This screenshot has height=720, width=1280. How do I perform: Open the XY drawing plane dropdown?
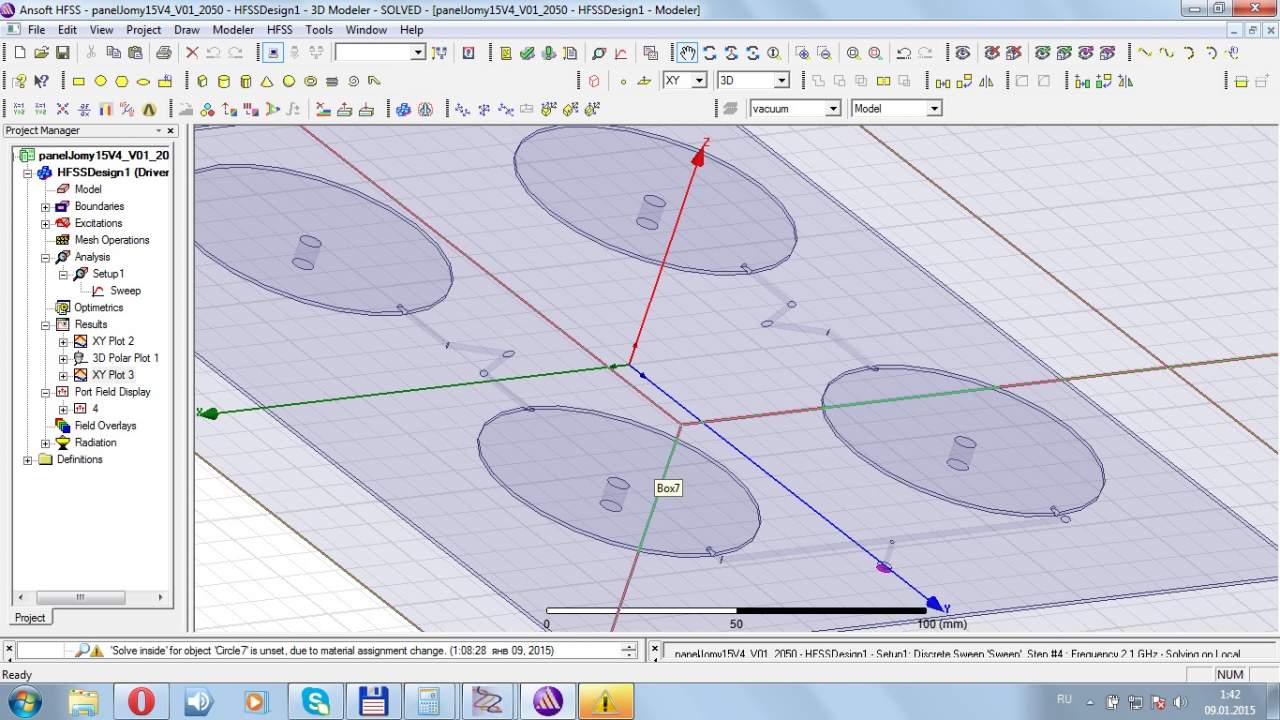[698, 81]
